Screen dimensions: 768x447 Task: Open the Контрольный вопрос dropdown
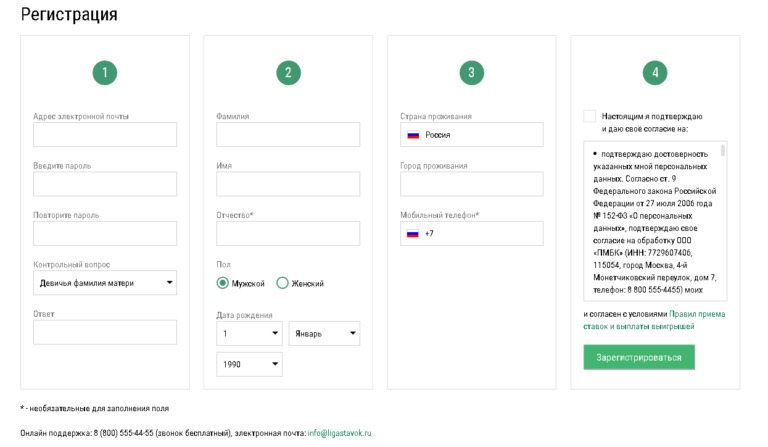pyautogui.click(x=105, y=282)
